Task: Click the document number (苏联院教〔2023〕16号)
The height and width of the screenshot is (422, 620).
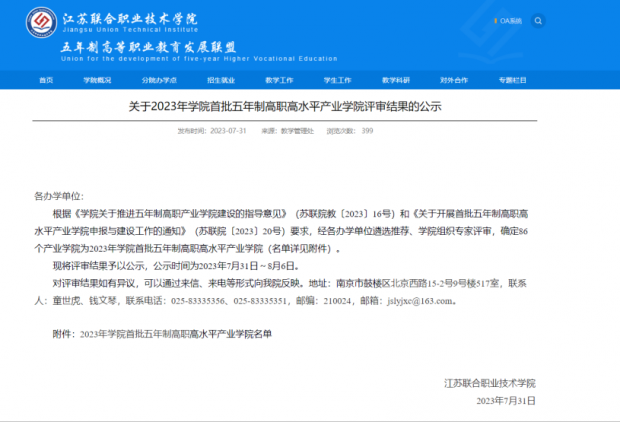Action: pos(345,214)
